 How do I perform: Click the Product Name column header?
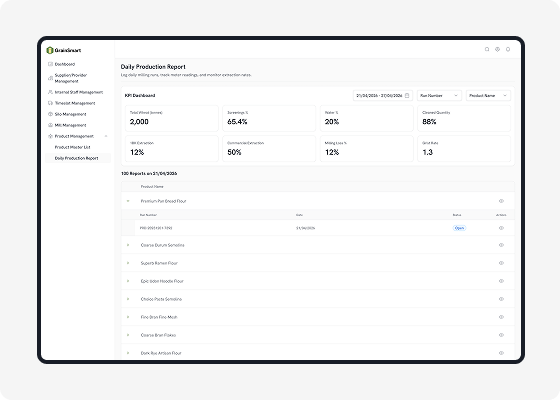click(152, 187)
